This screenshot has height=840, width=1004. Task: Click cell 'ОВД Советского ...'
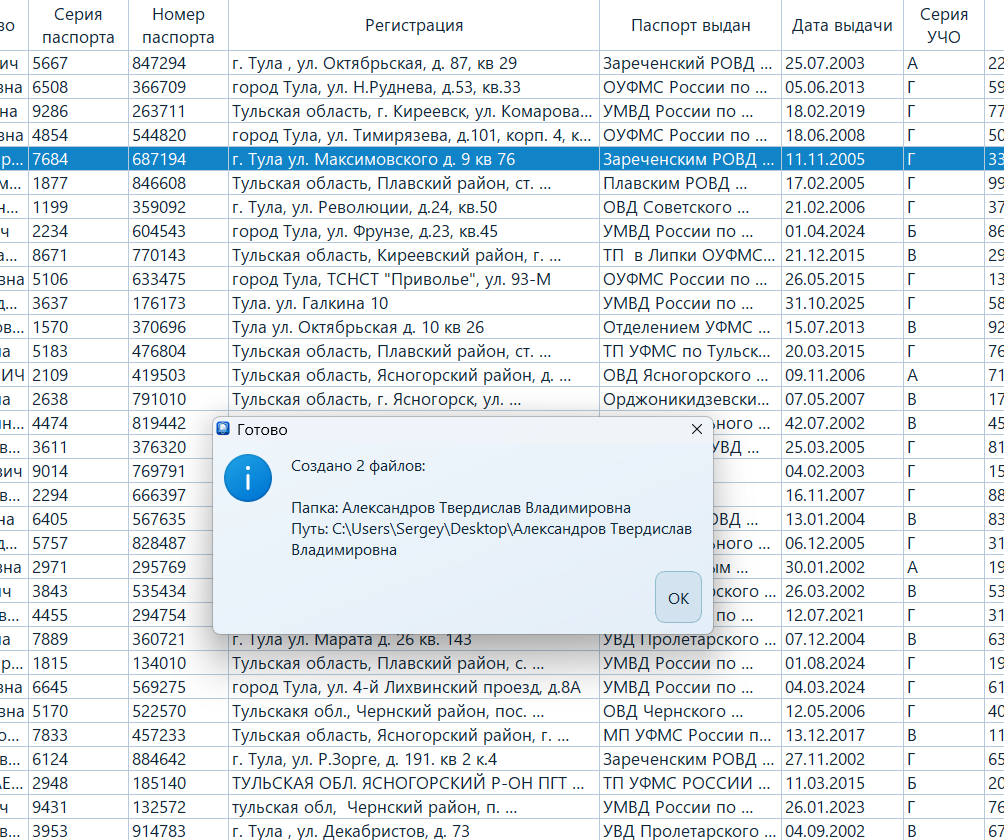coord(690,207)
